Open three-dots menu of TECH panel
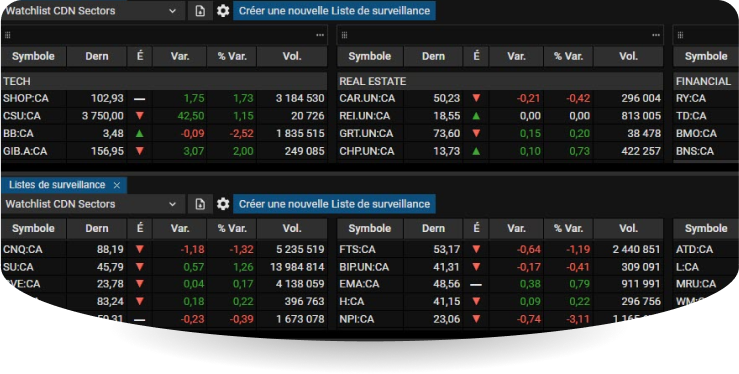Viewport: 739px width, 374px height. (x=320, y=35)
